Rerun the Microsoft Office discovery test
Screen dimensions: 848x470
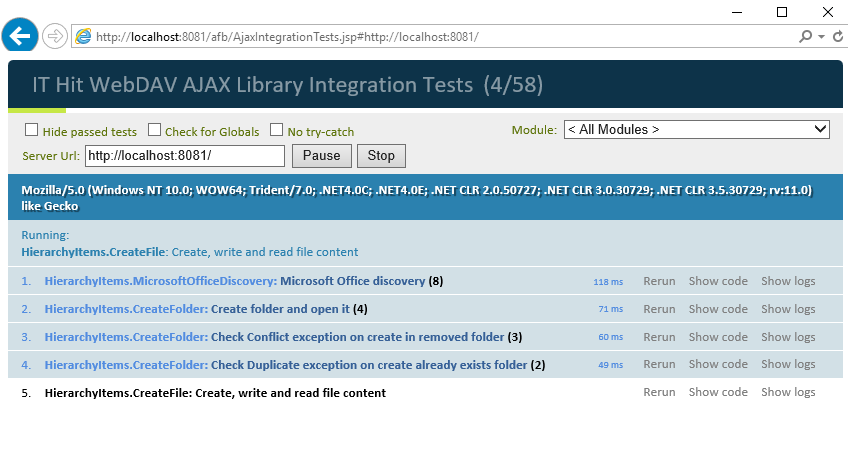coord(659,281)
